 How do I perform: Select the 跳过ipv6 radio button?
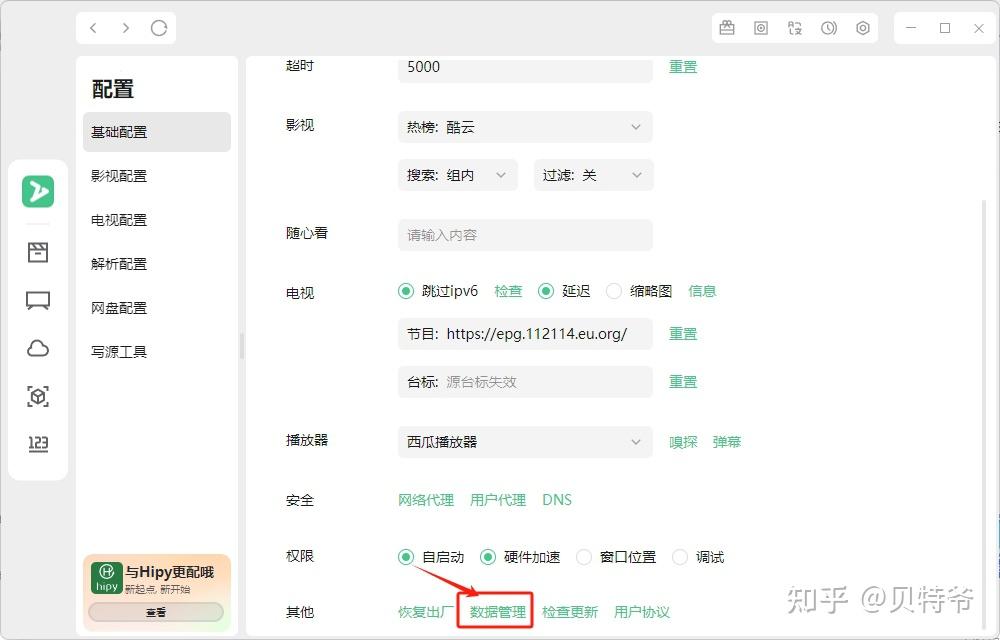coord(405,291)
